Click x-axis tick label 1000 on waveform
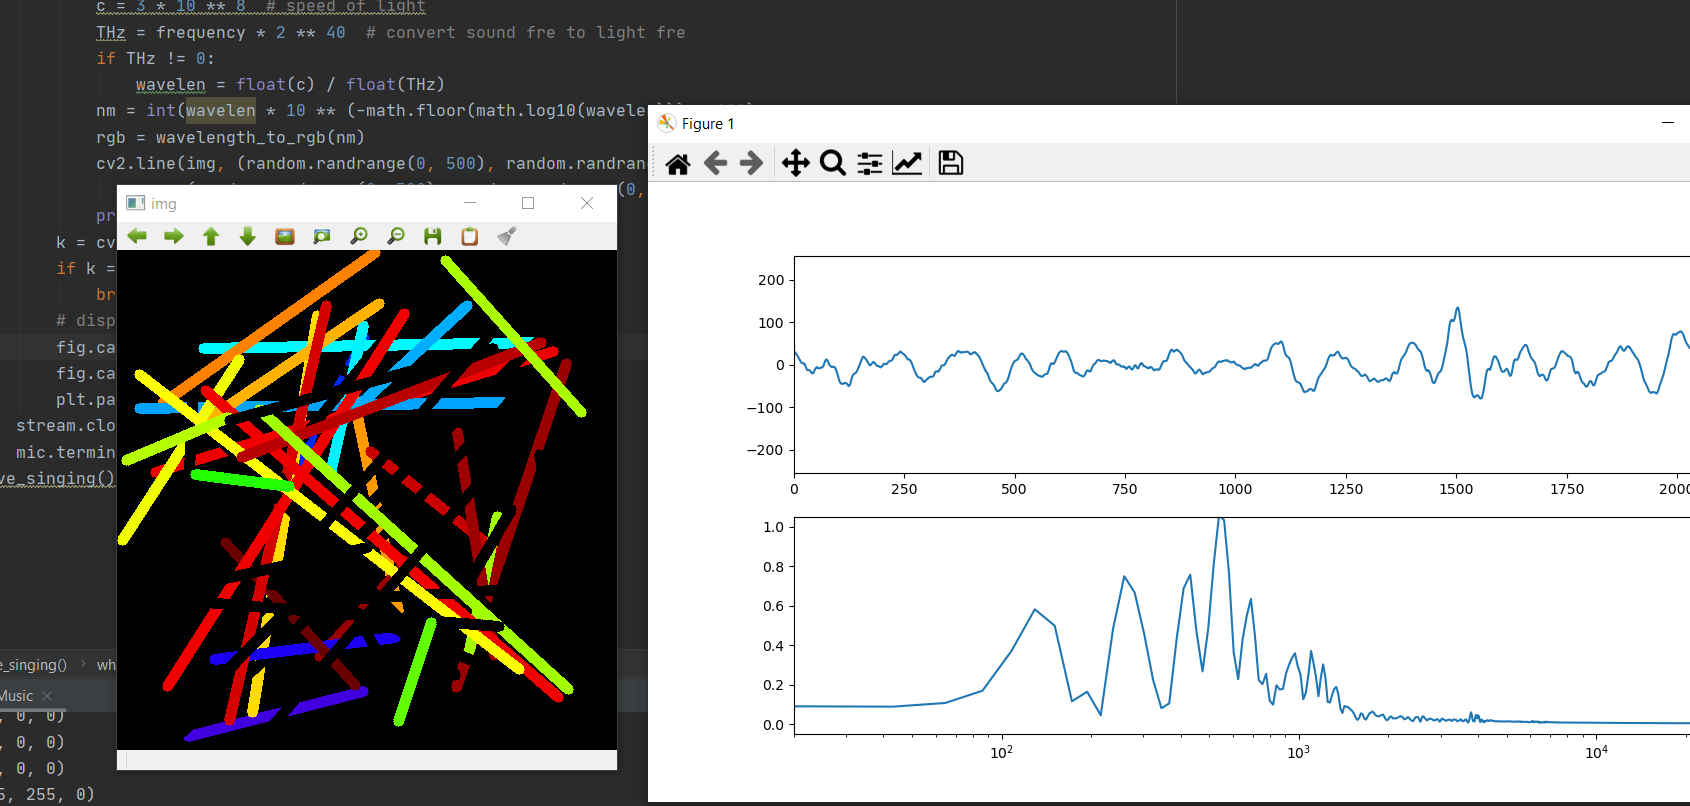Viewport: 1690px width, 806px height. (1235, 489)
